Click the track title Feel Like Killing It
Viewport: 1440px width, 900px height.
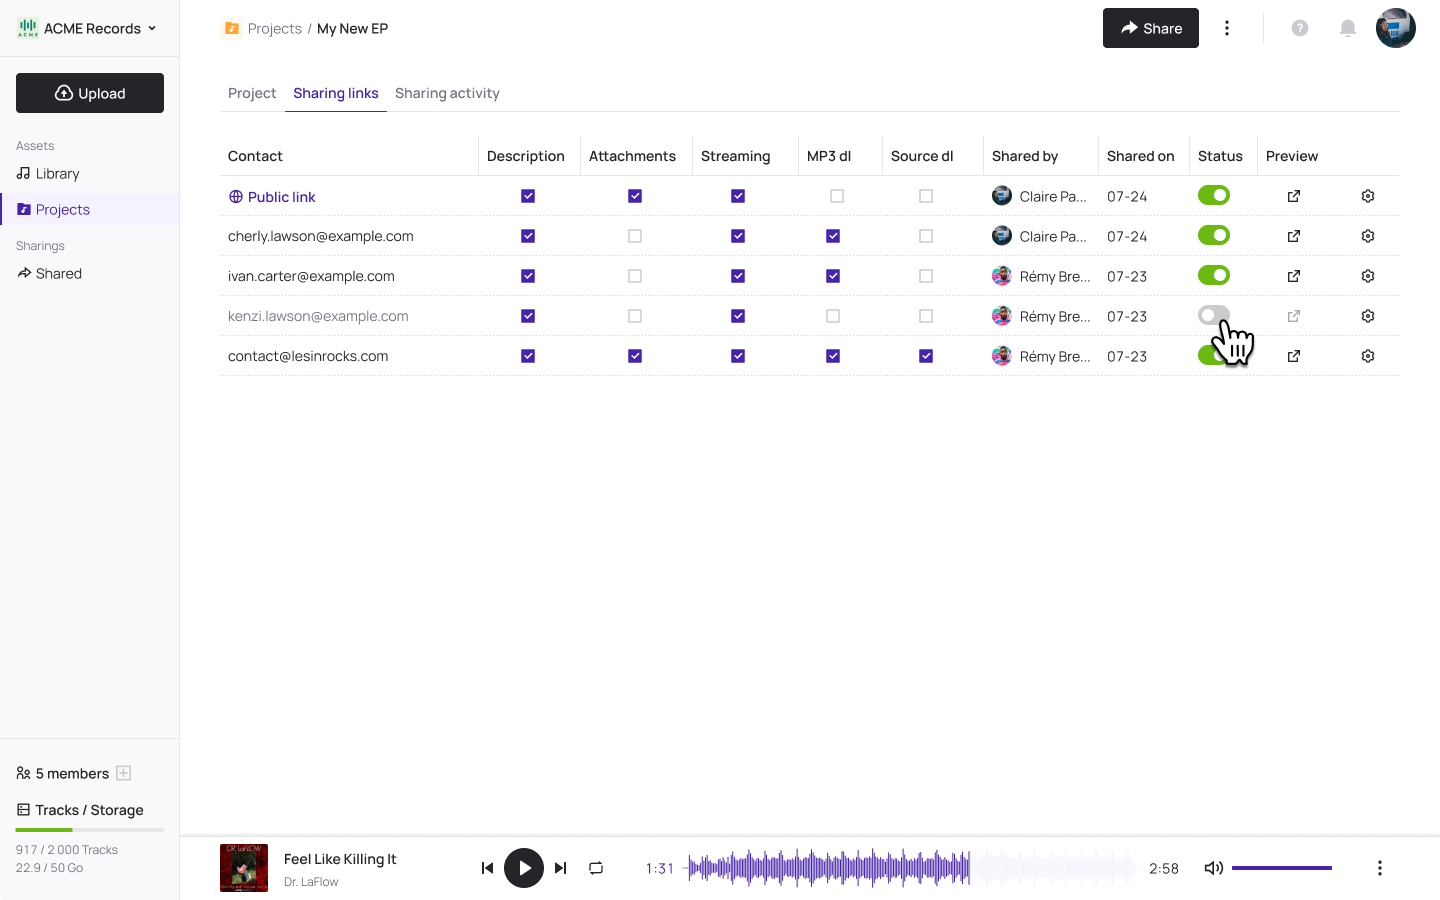(x=340, y=859)
